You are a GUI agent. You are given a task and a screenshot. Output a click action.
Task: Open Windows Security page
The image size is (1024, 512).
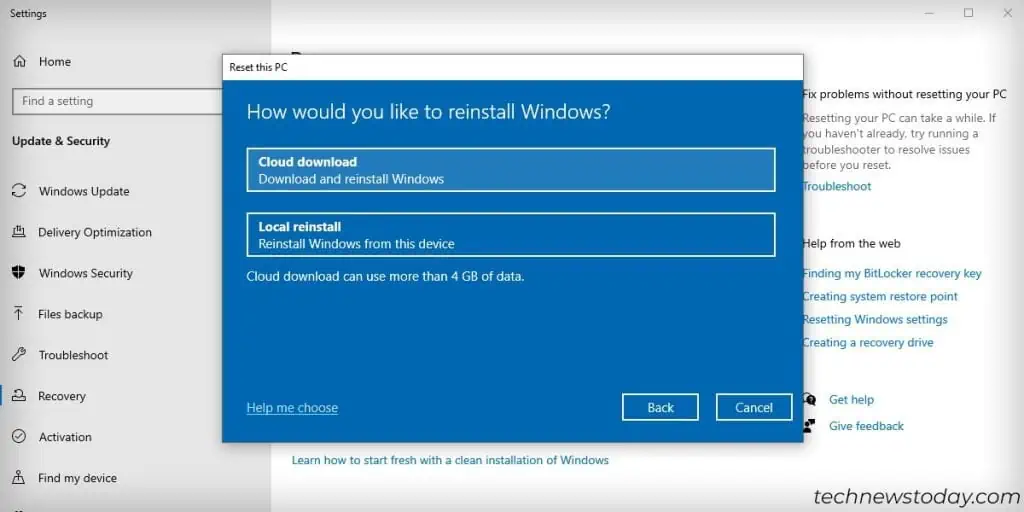tap(86, 273)
